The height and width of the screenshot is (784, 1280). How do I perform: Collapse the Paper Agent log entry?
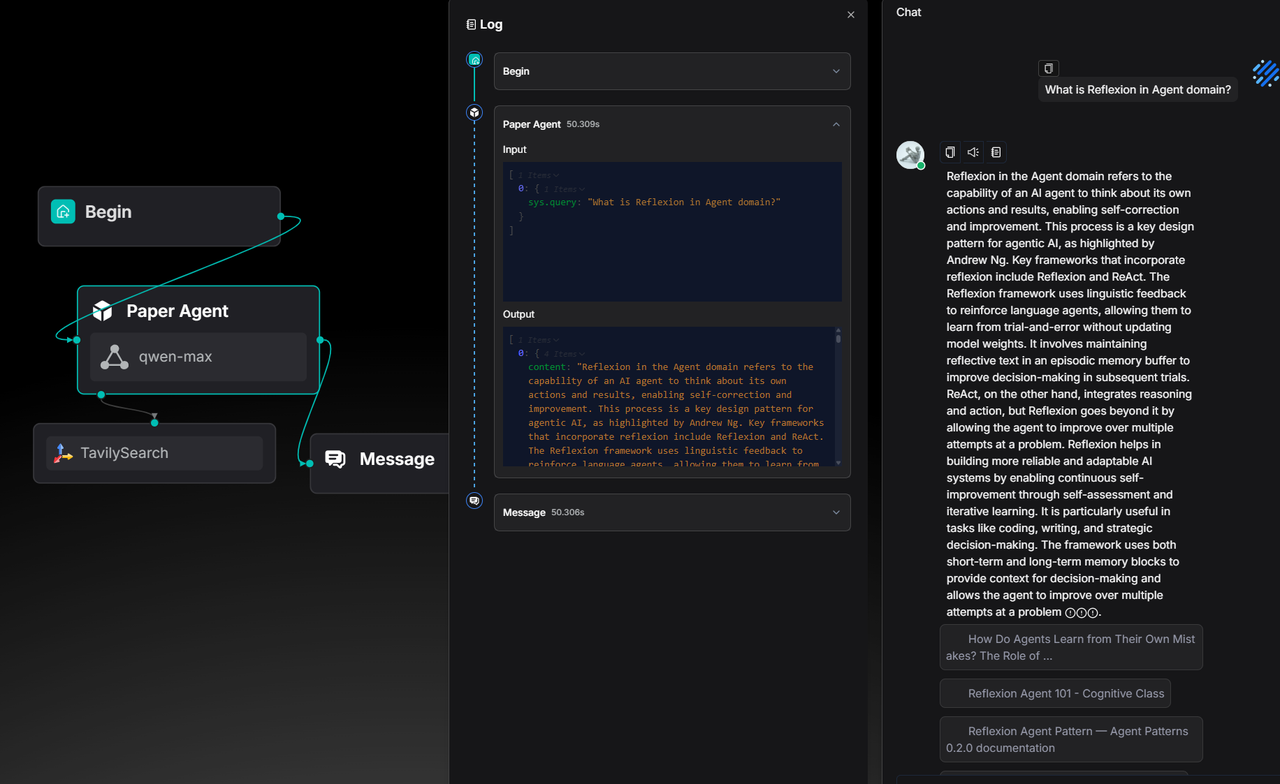[x=836, y=124]
